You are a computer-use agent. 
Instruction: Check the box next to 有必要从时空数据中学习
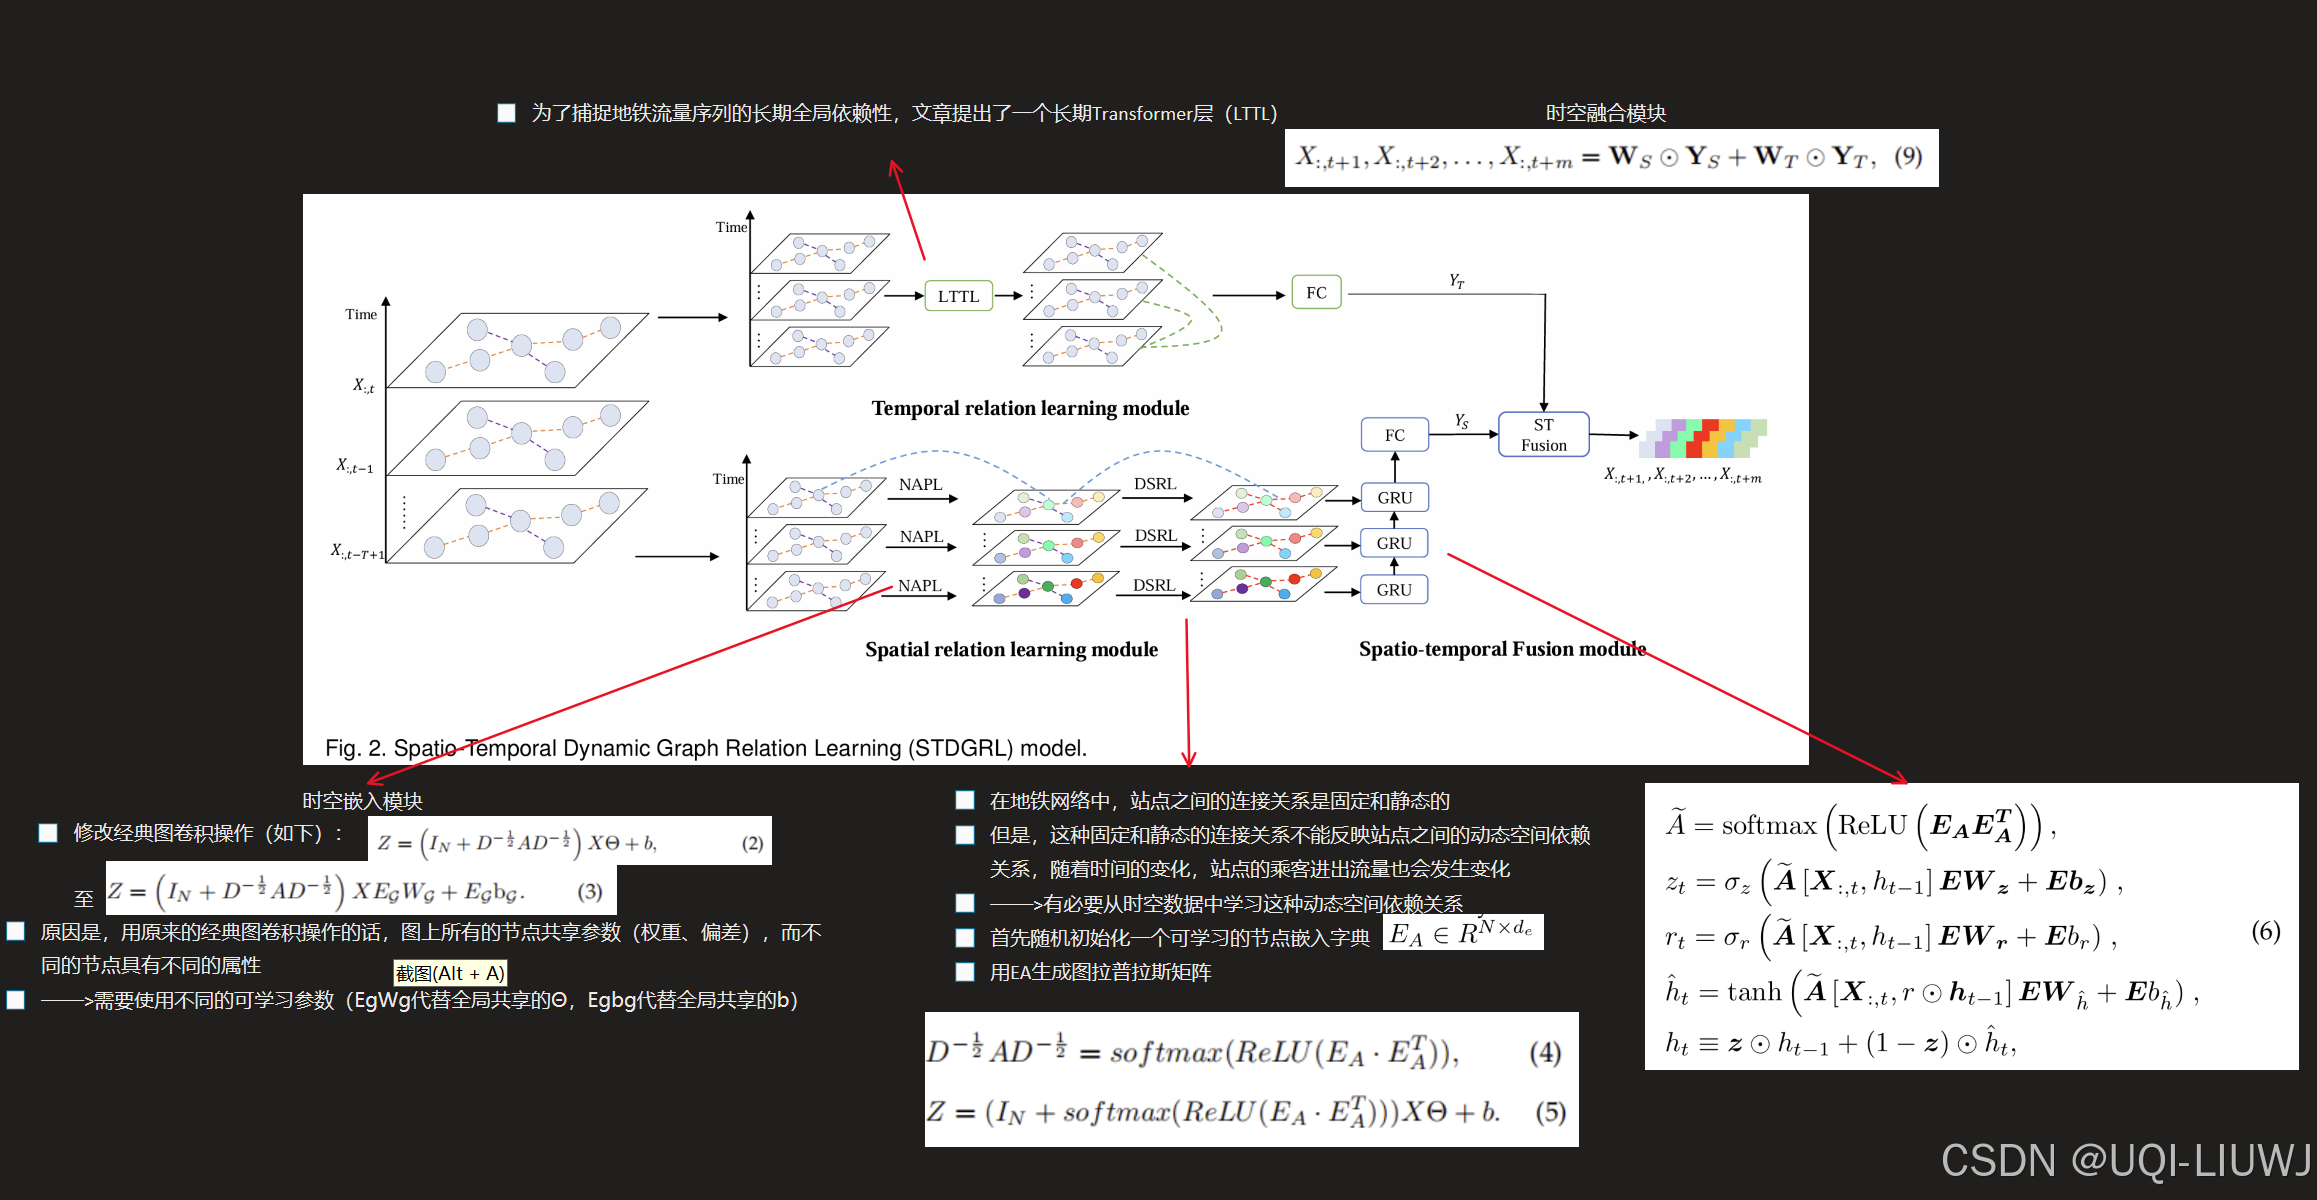[965, 903]
